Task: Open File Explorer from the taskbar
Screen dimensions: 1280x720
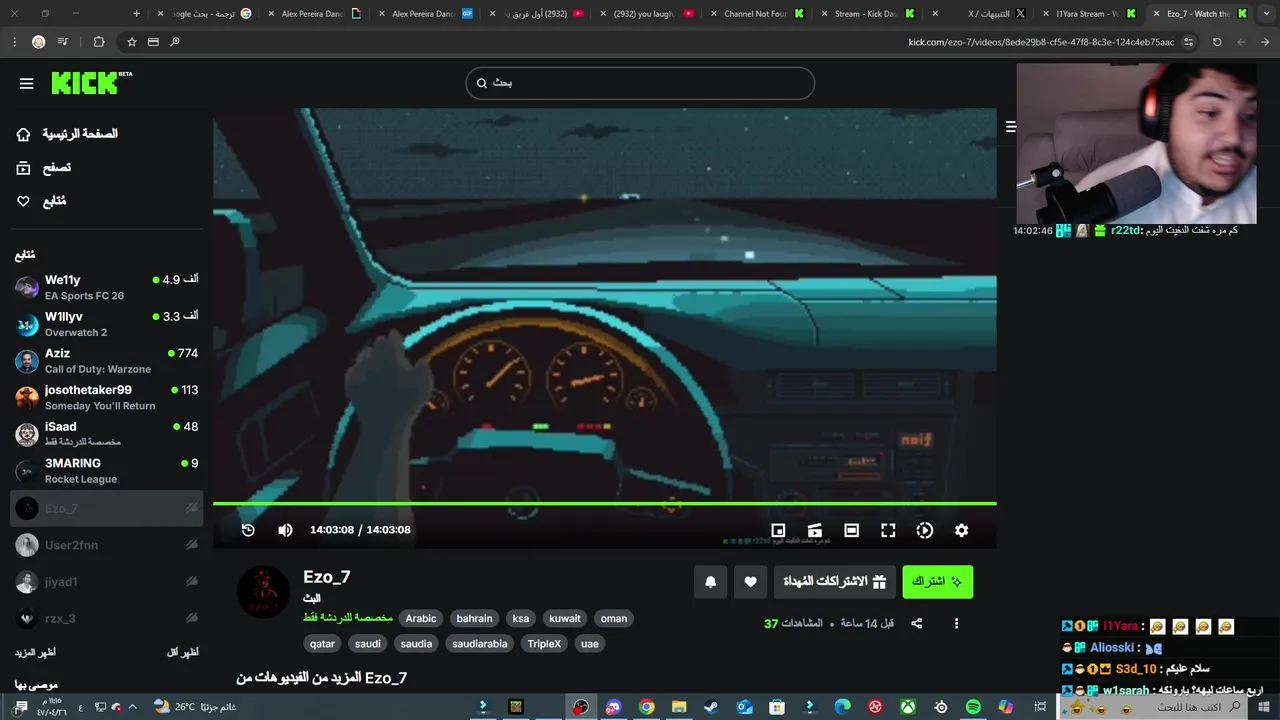Action: pos(679,707)
